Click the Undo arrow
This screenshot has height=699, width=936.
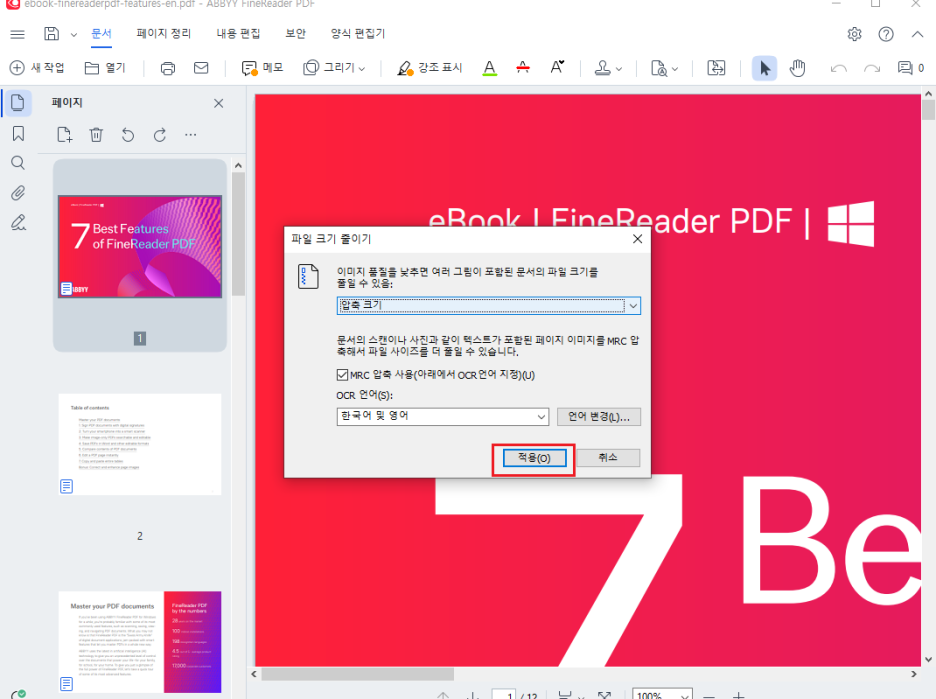coord(839,68)
